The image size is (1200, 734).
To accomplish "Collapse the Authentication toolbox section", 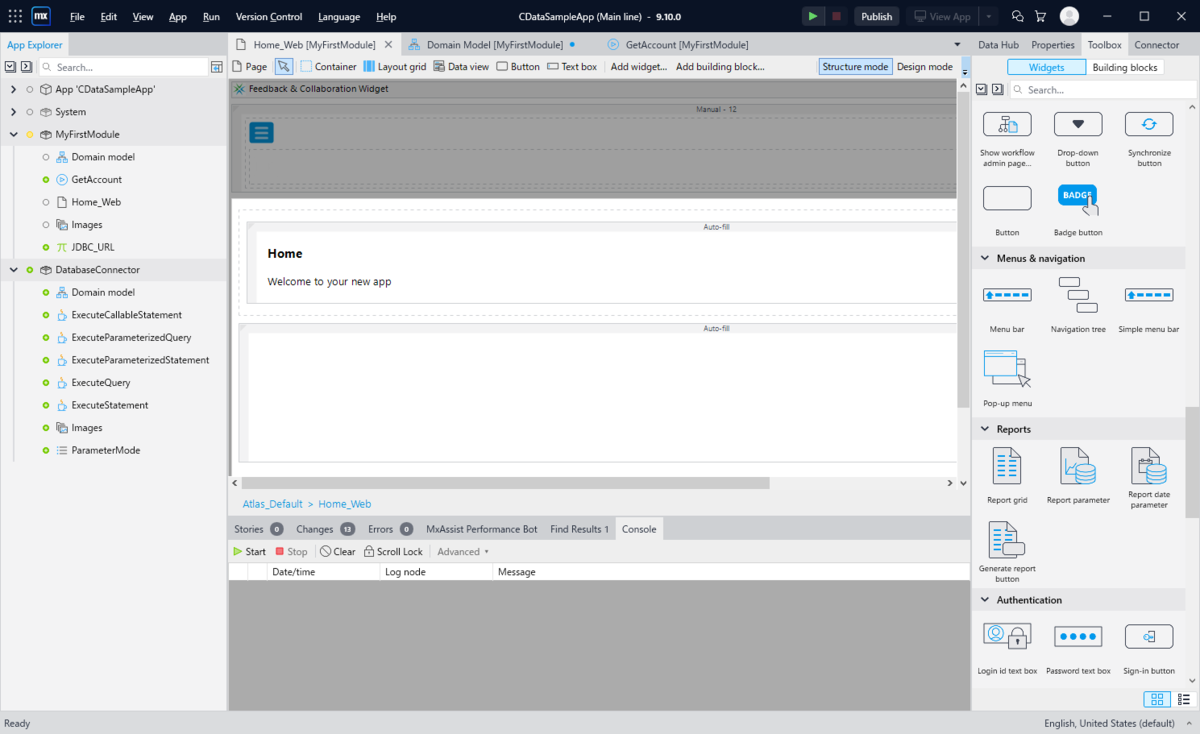I will 983,600.
